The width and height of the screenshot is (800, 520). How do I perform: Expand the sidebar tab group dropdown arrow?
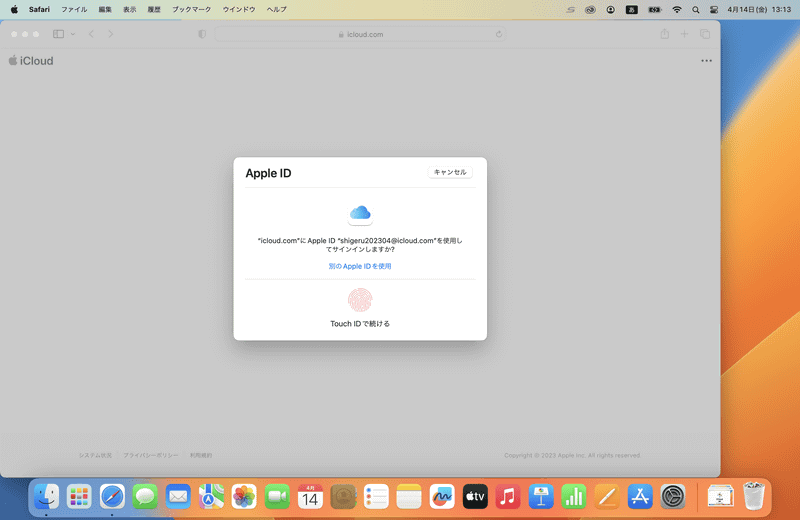[x=73, y=34]
